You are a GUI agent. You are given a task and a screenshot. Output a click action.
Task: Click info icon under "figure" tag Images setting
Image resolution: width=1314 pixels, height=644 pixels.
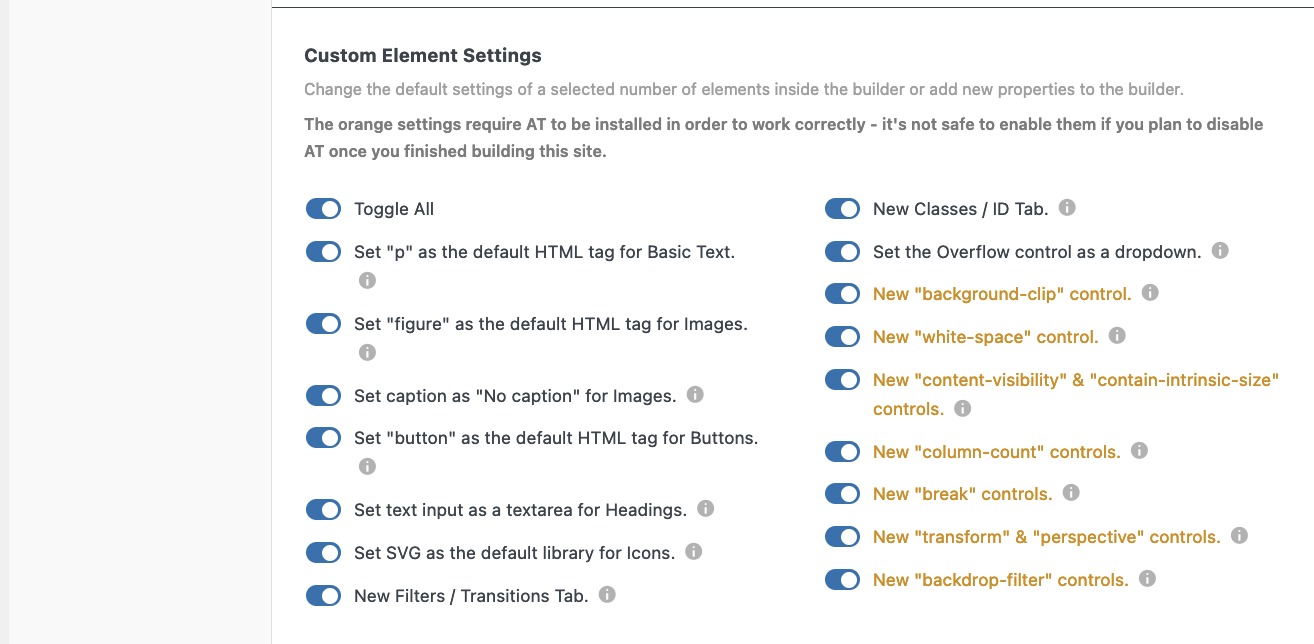[x=367, y=352]
